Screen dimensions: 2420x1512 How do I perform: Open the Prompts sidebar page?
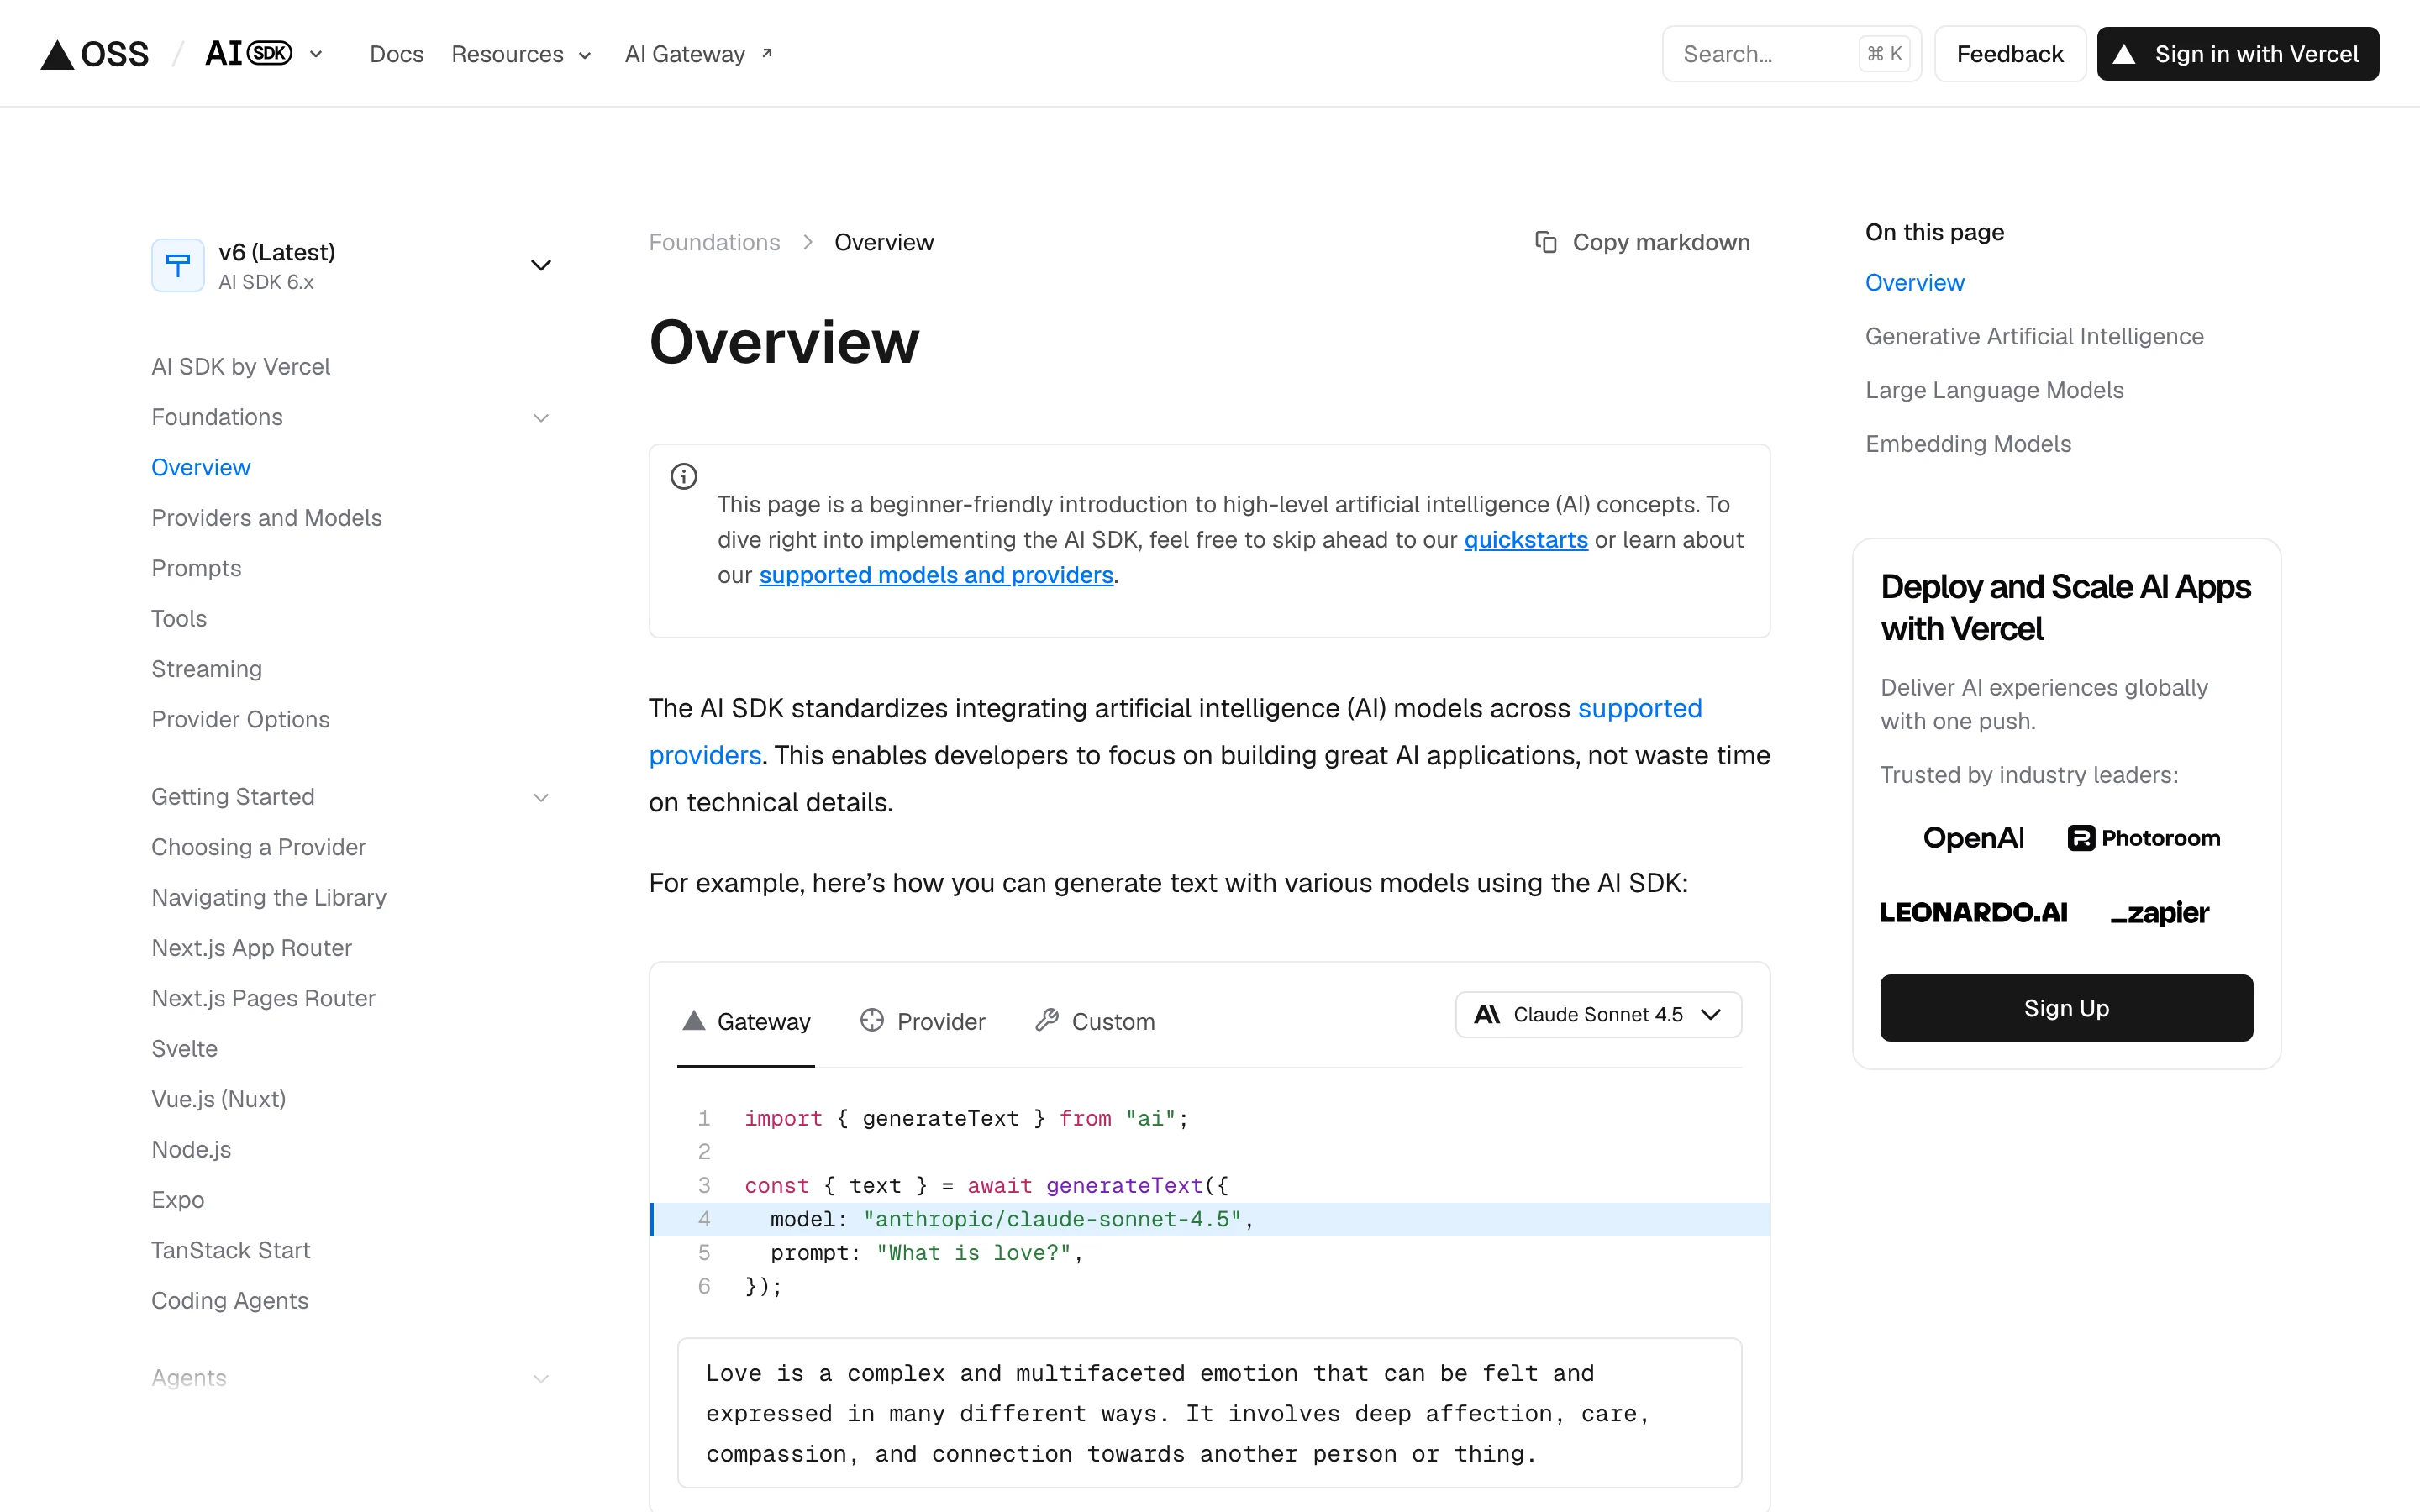[x=196, y=568]
